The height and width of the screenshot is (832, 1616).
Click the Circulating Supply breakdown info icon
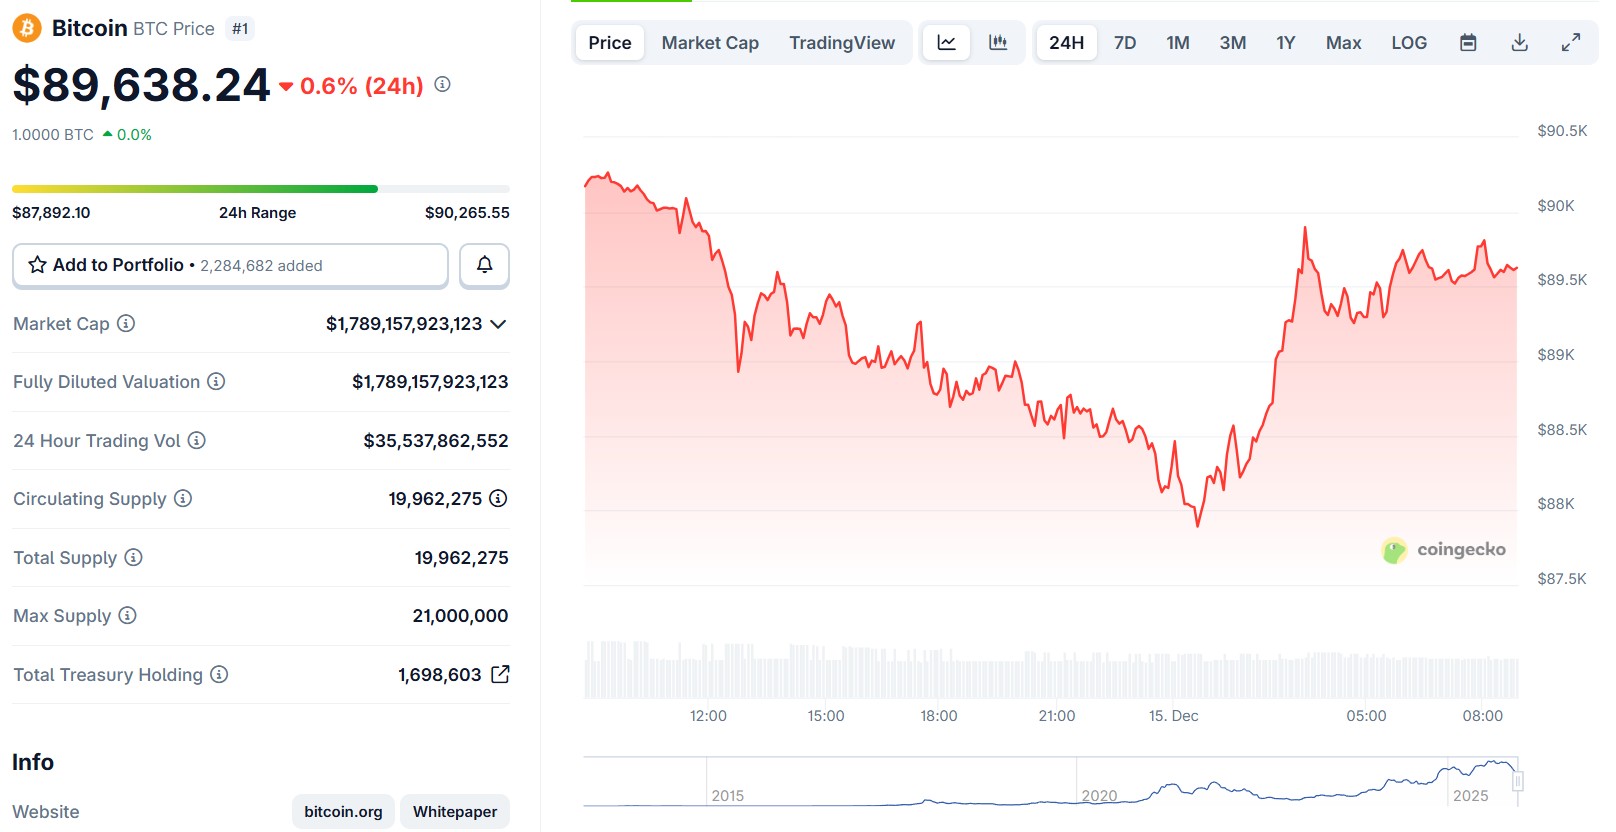coord(498,498)
